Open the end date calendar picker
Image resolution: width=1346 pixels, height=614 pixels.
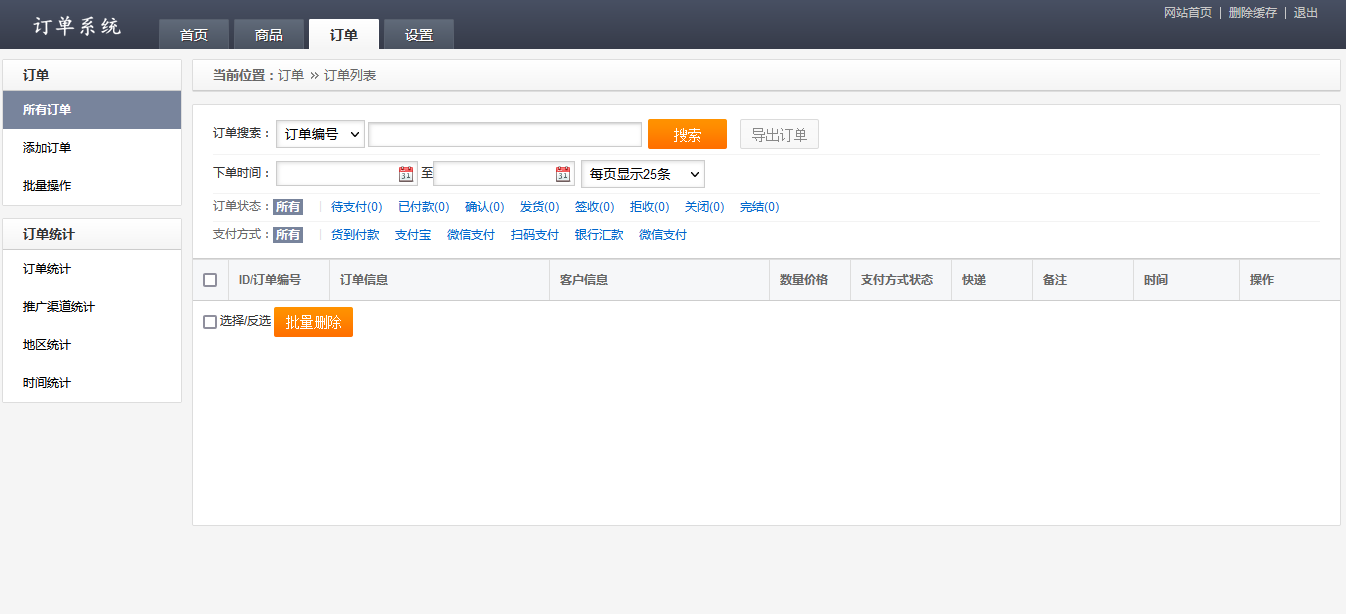coord(561,172)
